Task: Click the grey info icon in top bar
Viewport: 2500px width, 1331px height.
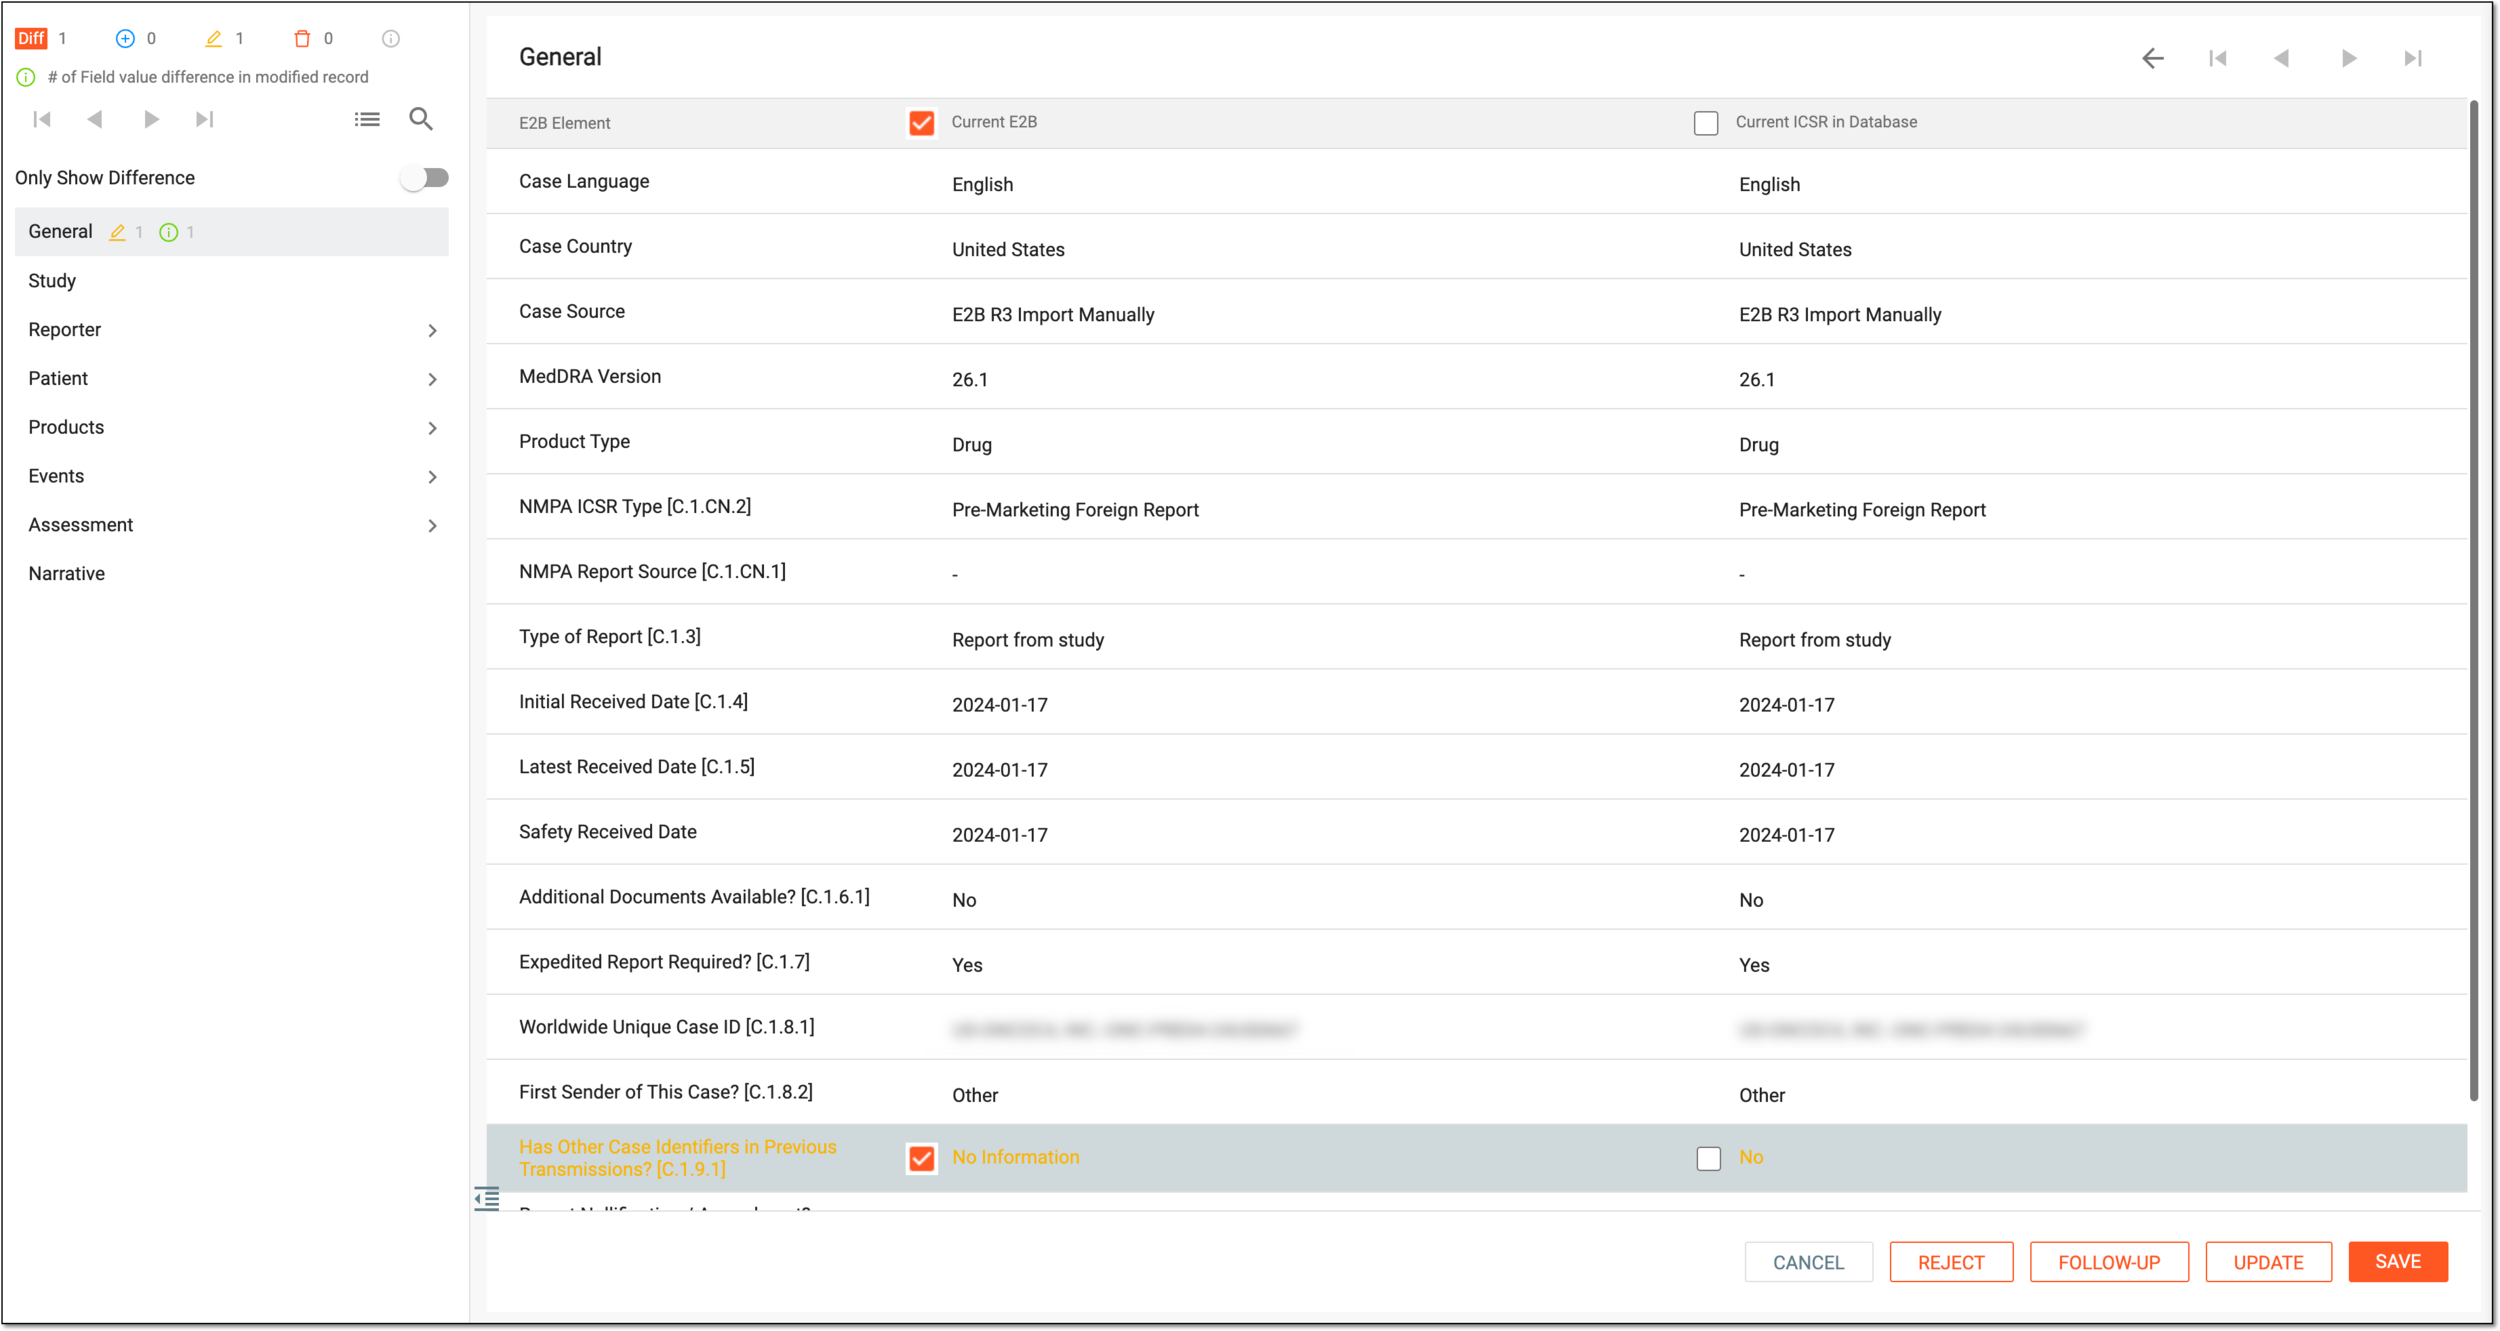Action: [391, 38]
